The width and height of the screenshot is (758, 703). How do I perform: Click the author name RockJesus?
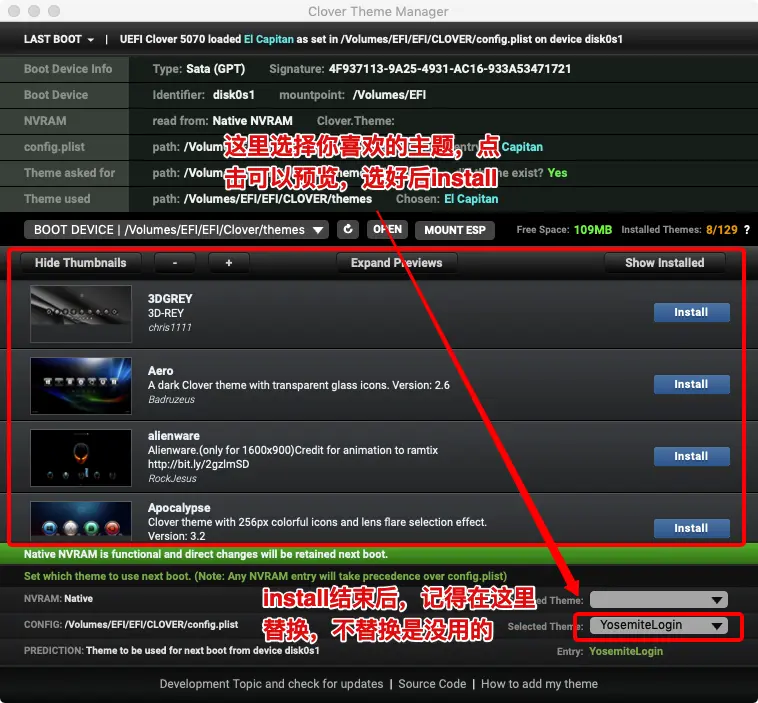[173, 479]
